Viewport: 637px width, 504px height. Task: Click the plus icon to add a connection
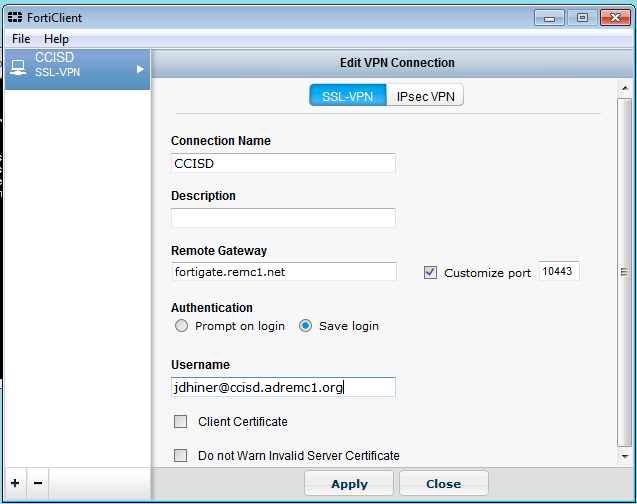15,483
